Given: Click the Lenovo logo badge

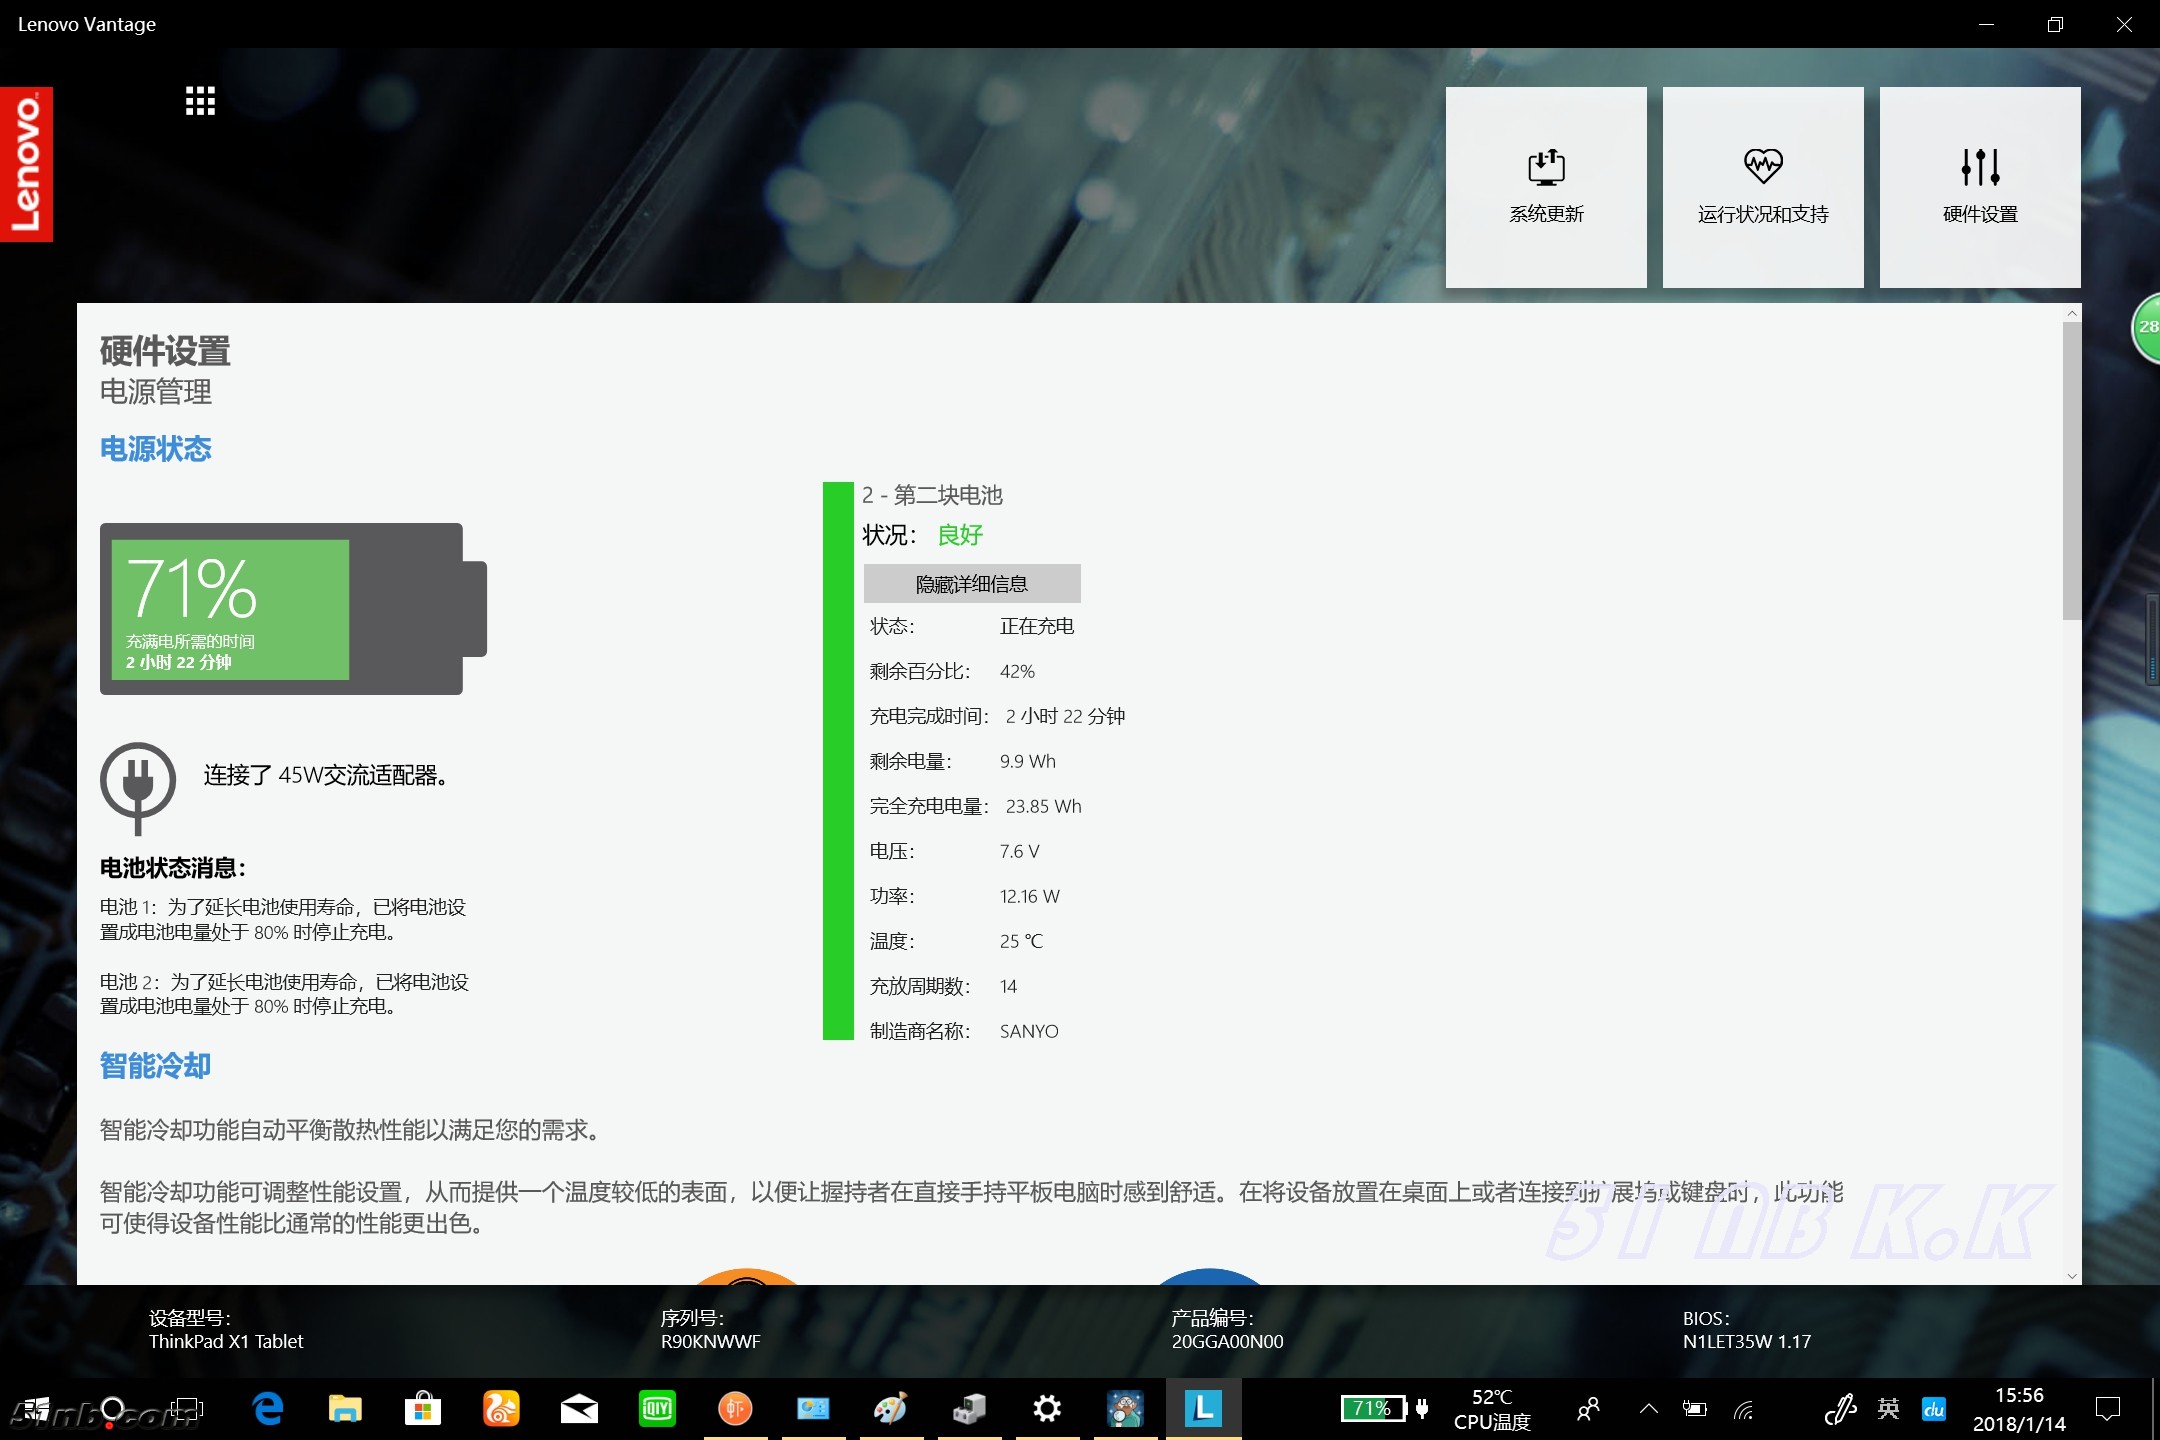Looking at the screenshot, I should coord(26,164).
